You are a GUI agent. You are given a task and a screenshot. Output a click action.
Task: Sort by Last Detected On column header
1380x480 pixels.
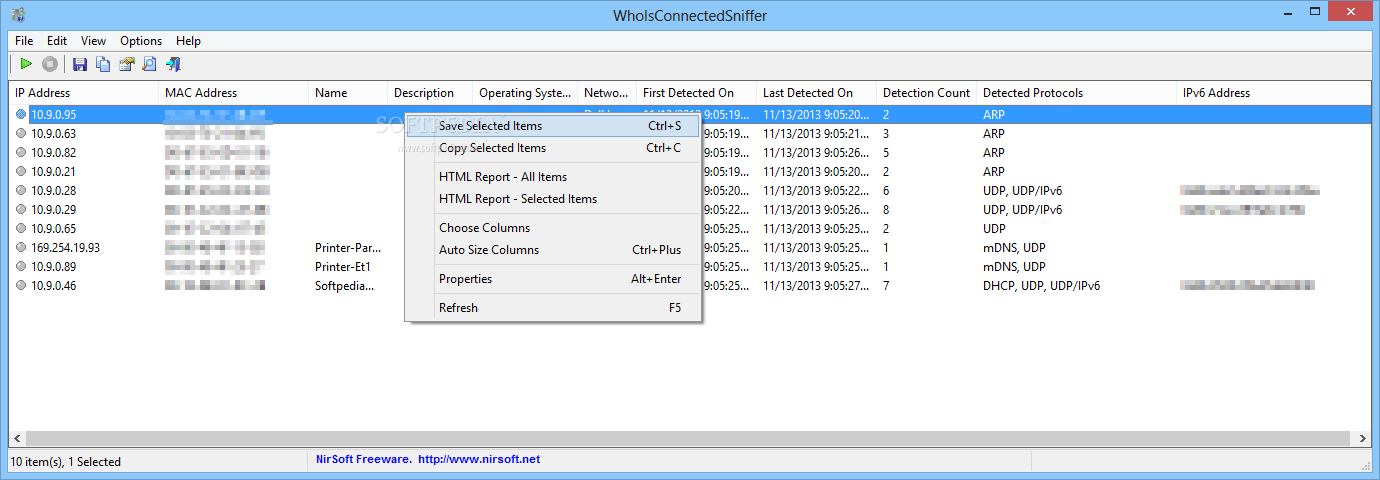[816, 93]
